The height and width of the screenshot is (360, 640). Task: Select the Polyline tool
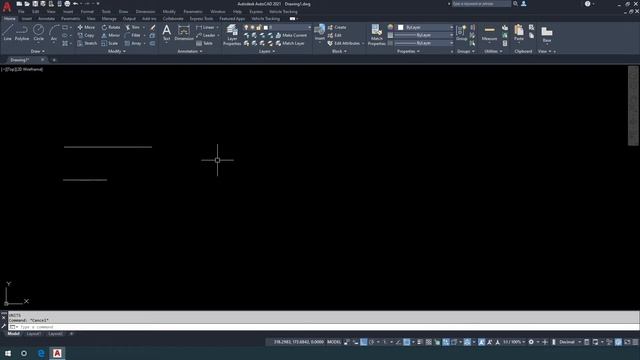pyautogui.click(x=22, y=33)
